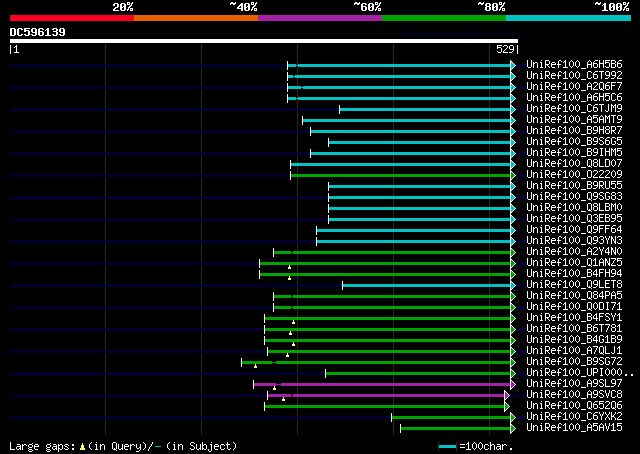Image resolution: width=640 pixels, height=454 pixels.
Task: Click the green arrowhead ending the O22209 alignment
Action: tap(513, 176)
